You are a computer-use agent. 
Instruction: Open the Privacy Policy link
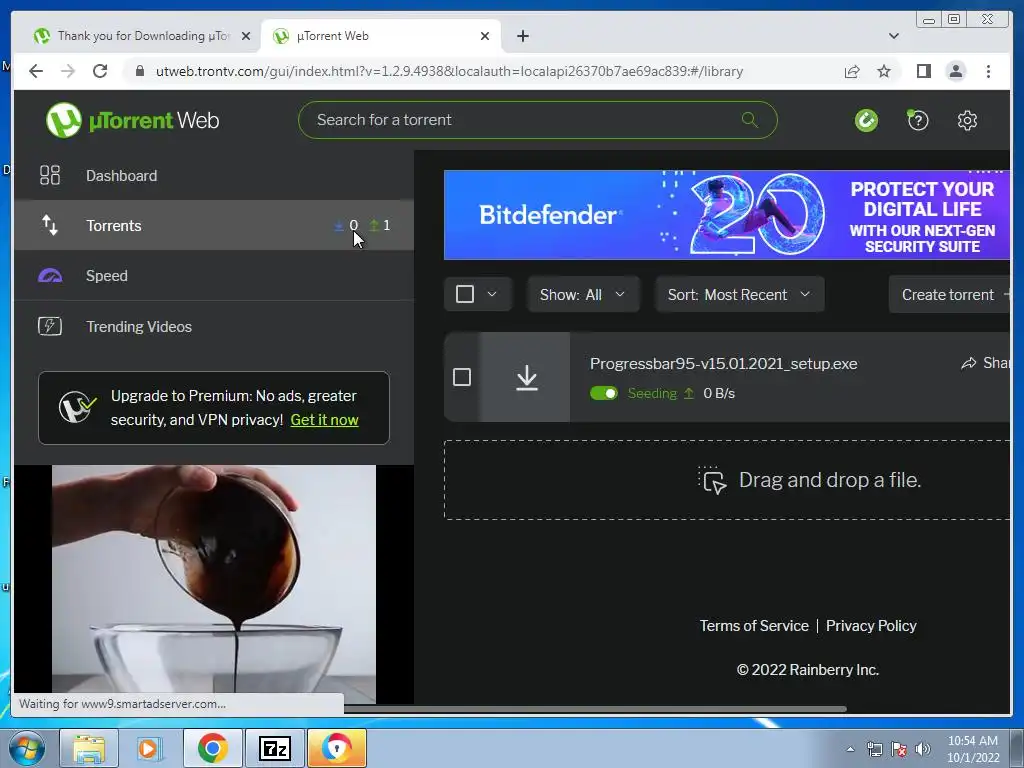[871, 626]
